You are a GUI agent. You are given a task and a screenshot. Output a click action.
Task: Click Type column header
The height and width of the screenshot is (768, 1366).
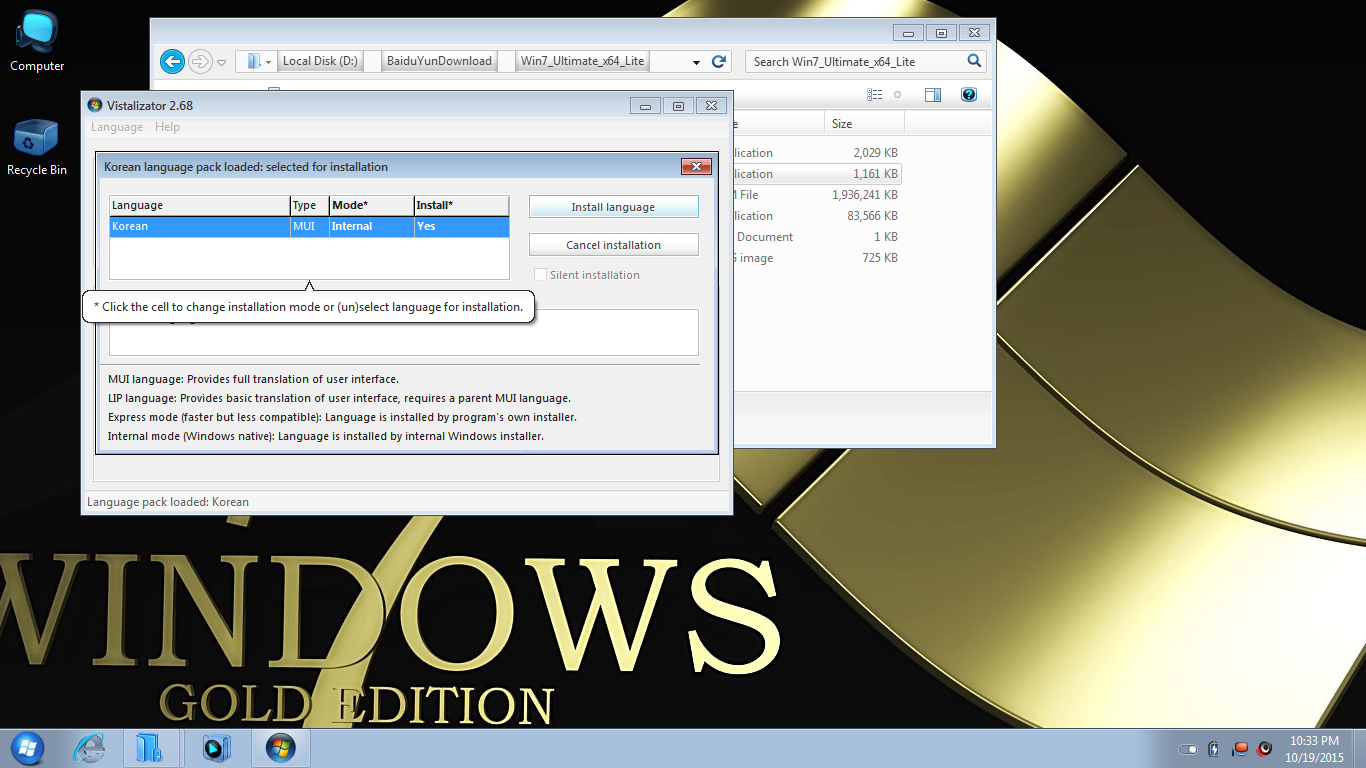pos(310,205)
